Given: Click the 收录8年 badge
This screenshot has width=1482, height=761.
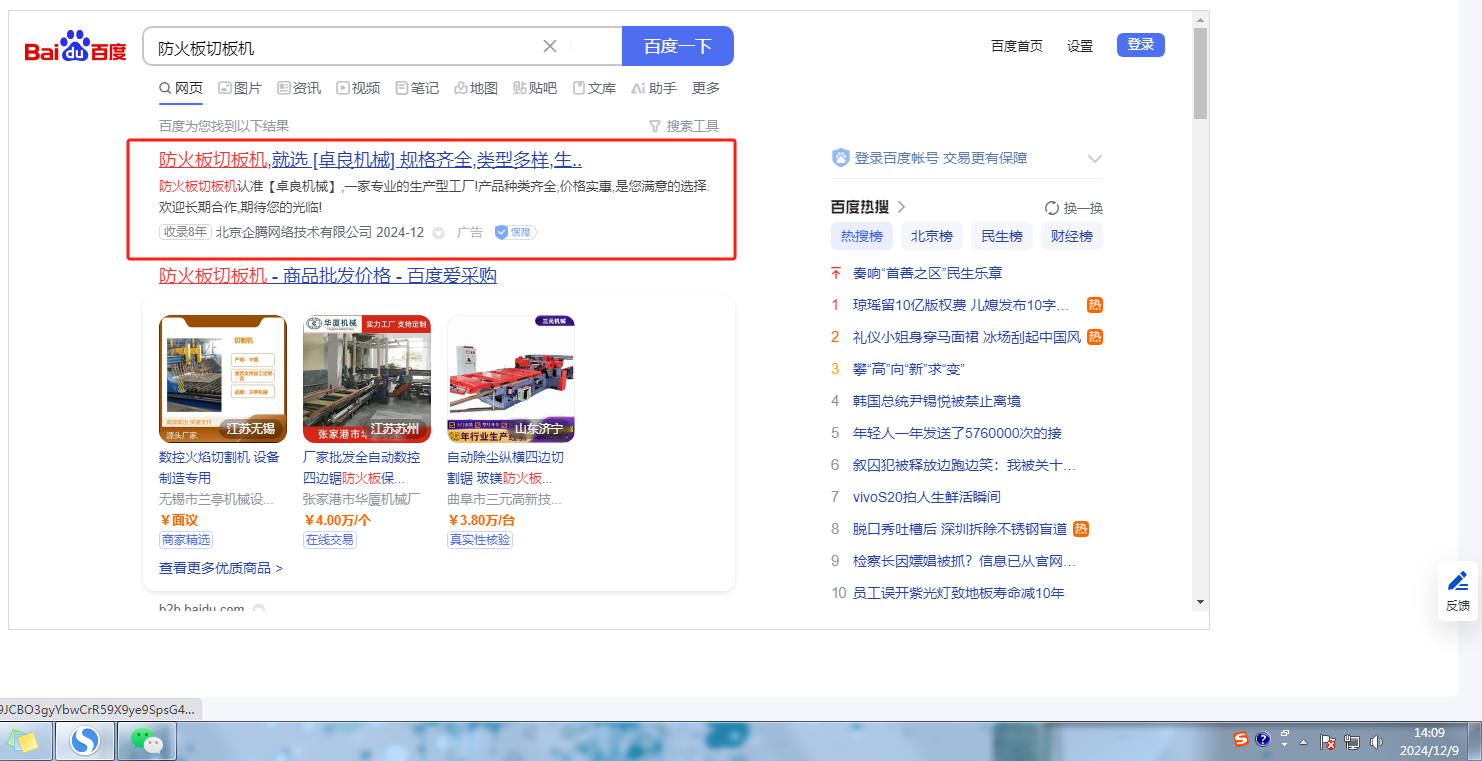Looking at the screenshot, I should pyautogui.click(x=185, y=232).
